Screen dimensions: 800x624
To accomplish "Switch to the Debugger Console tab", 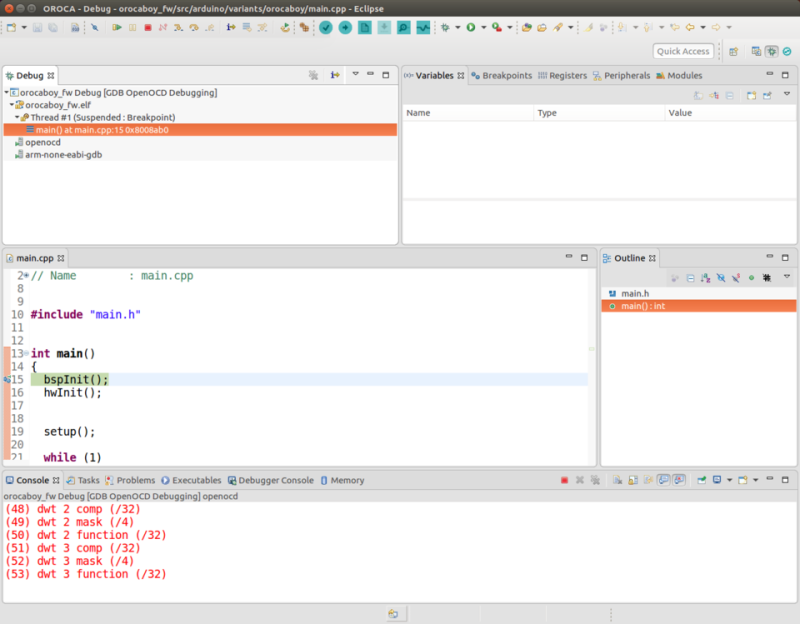I will click(271, 480).
